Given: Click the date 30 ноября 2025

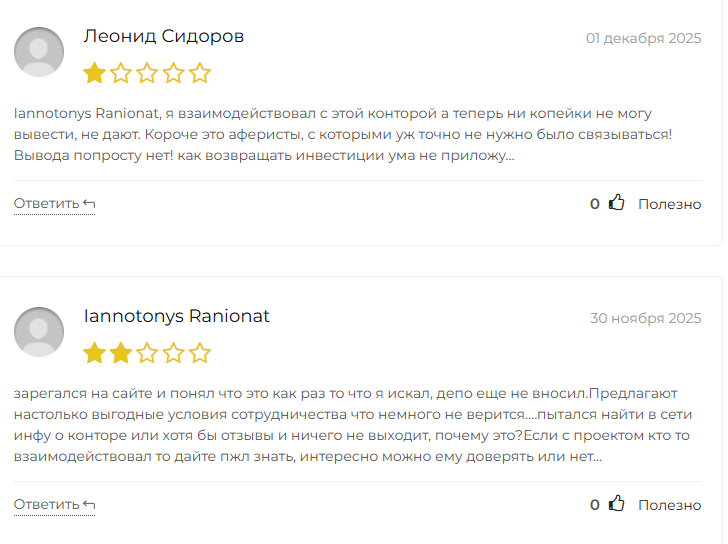Looking at the screenshot, I should pos(645,319).
